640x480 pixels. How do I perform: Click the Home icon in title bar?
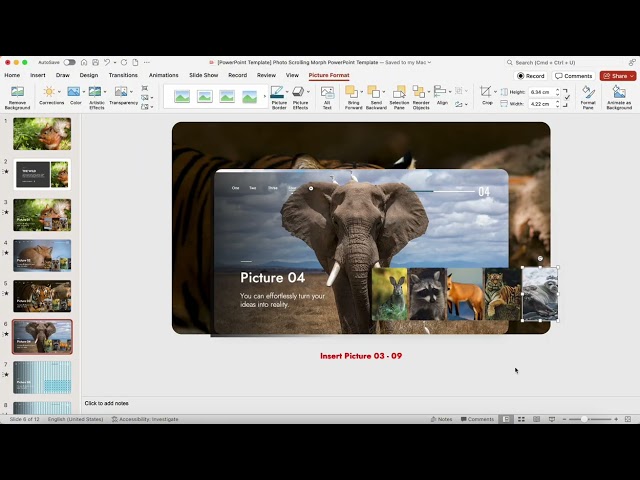pos(84,62)
